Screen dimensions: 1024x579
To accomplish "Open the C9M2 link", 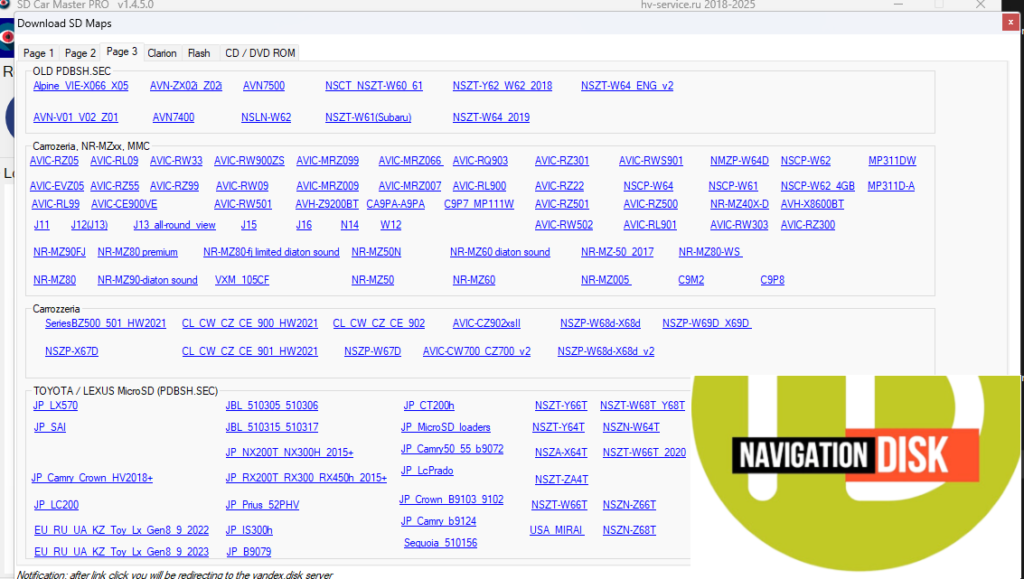I will pos(691,280).
